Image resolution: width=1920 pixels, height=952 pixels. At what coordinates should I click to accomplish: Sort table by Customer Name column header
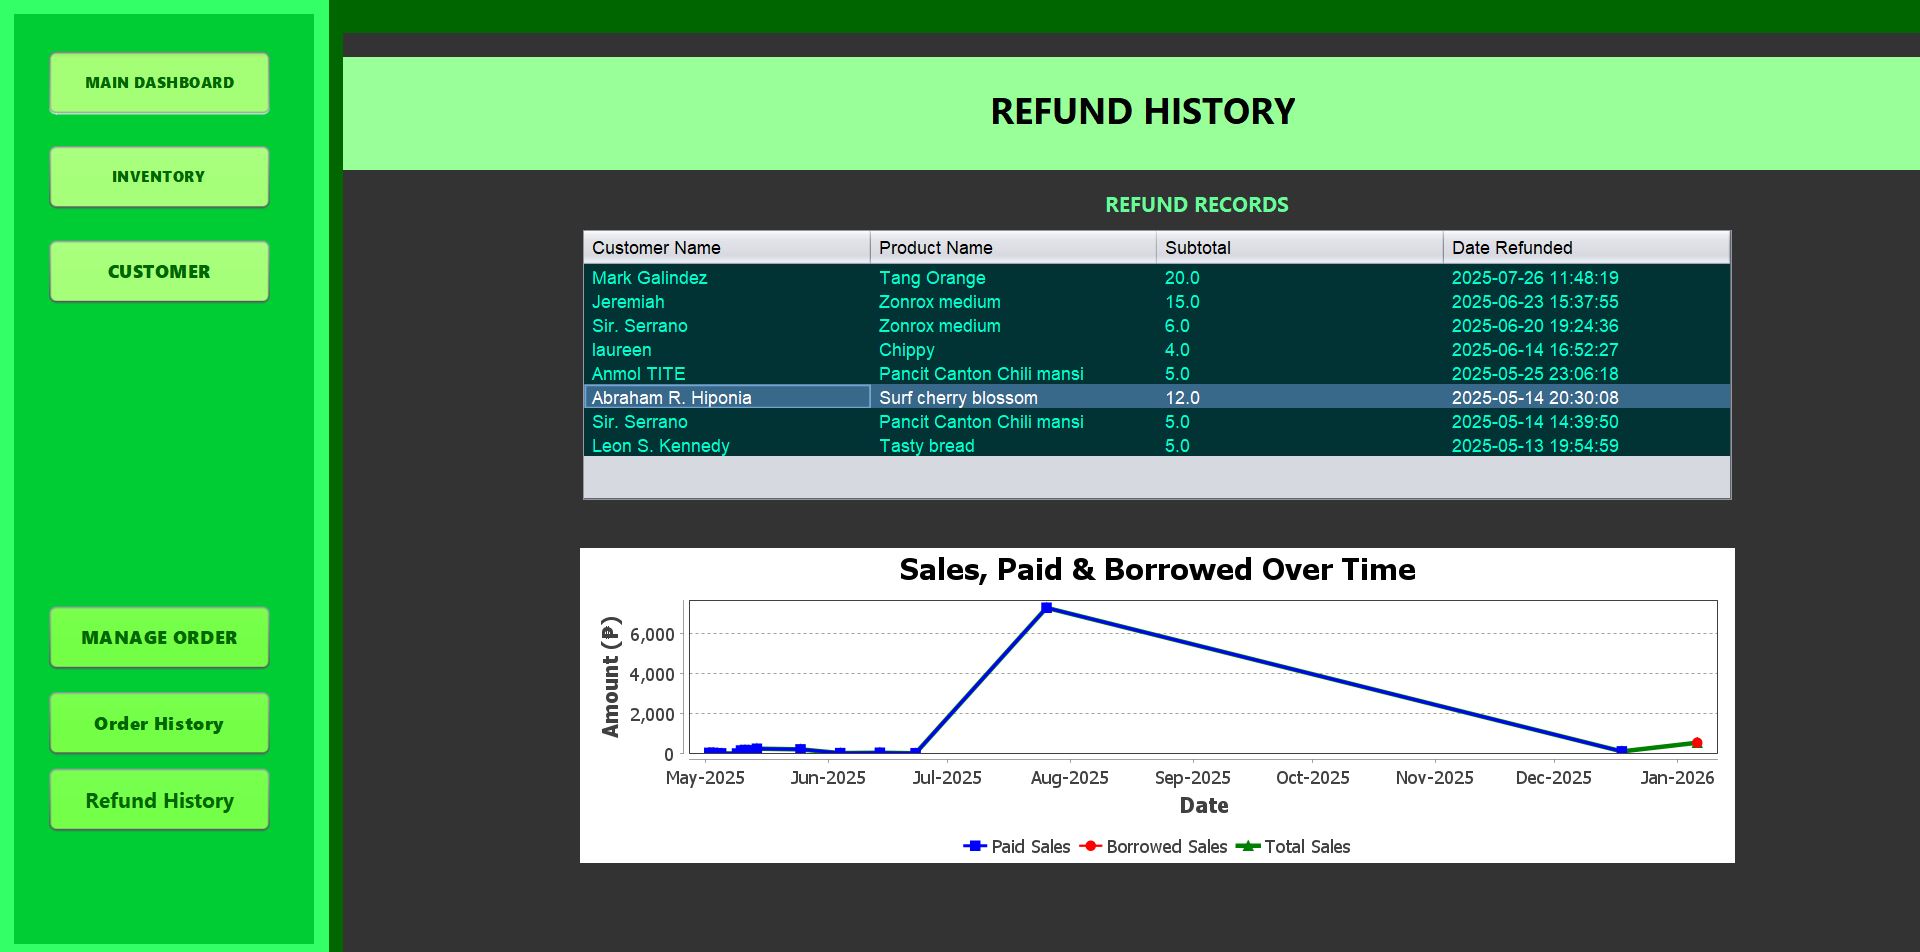coord(727,247)
